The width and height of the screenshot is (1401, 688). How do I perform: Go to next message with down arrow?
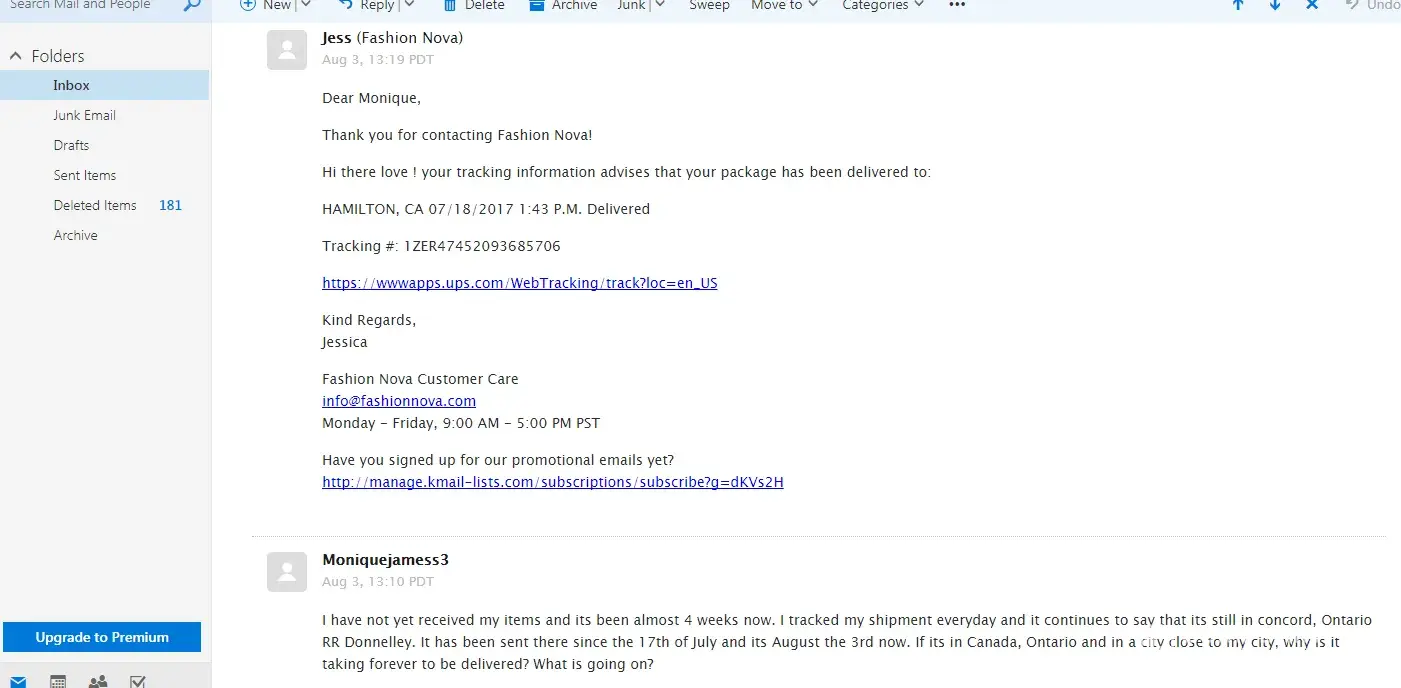click(1275, 6)
